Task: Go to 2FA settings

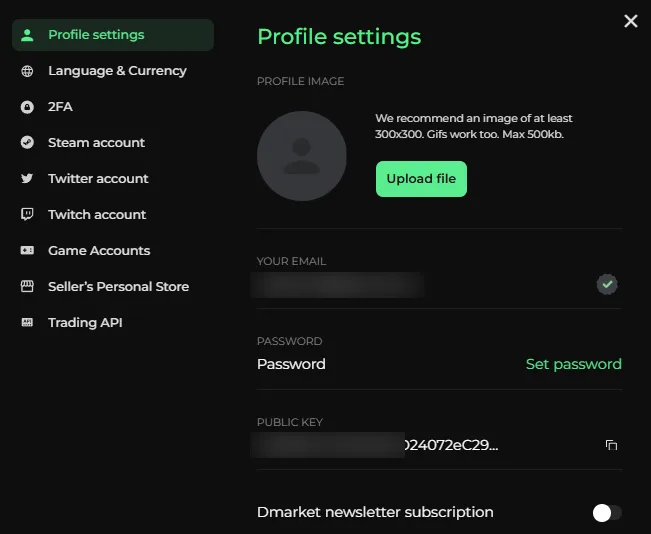Action: point(113,107)
